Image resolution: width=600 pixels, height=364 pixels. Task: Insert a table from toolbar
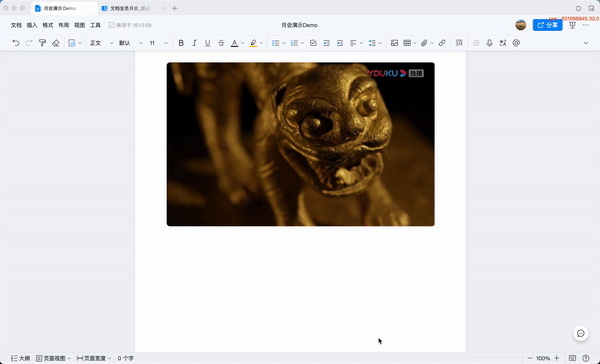pos(407,43)
